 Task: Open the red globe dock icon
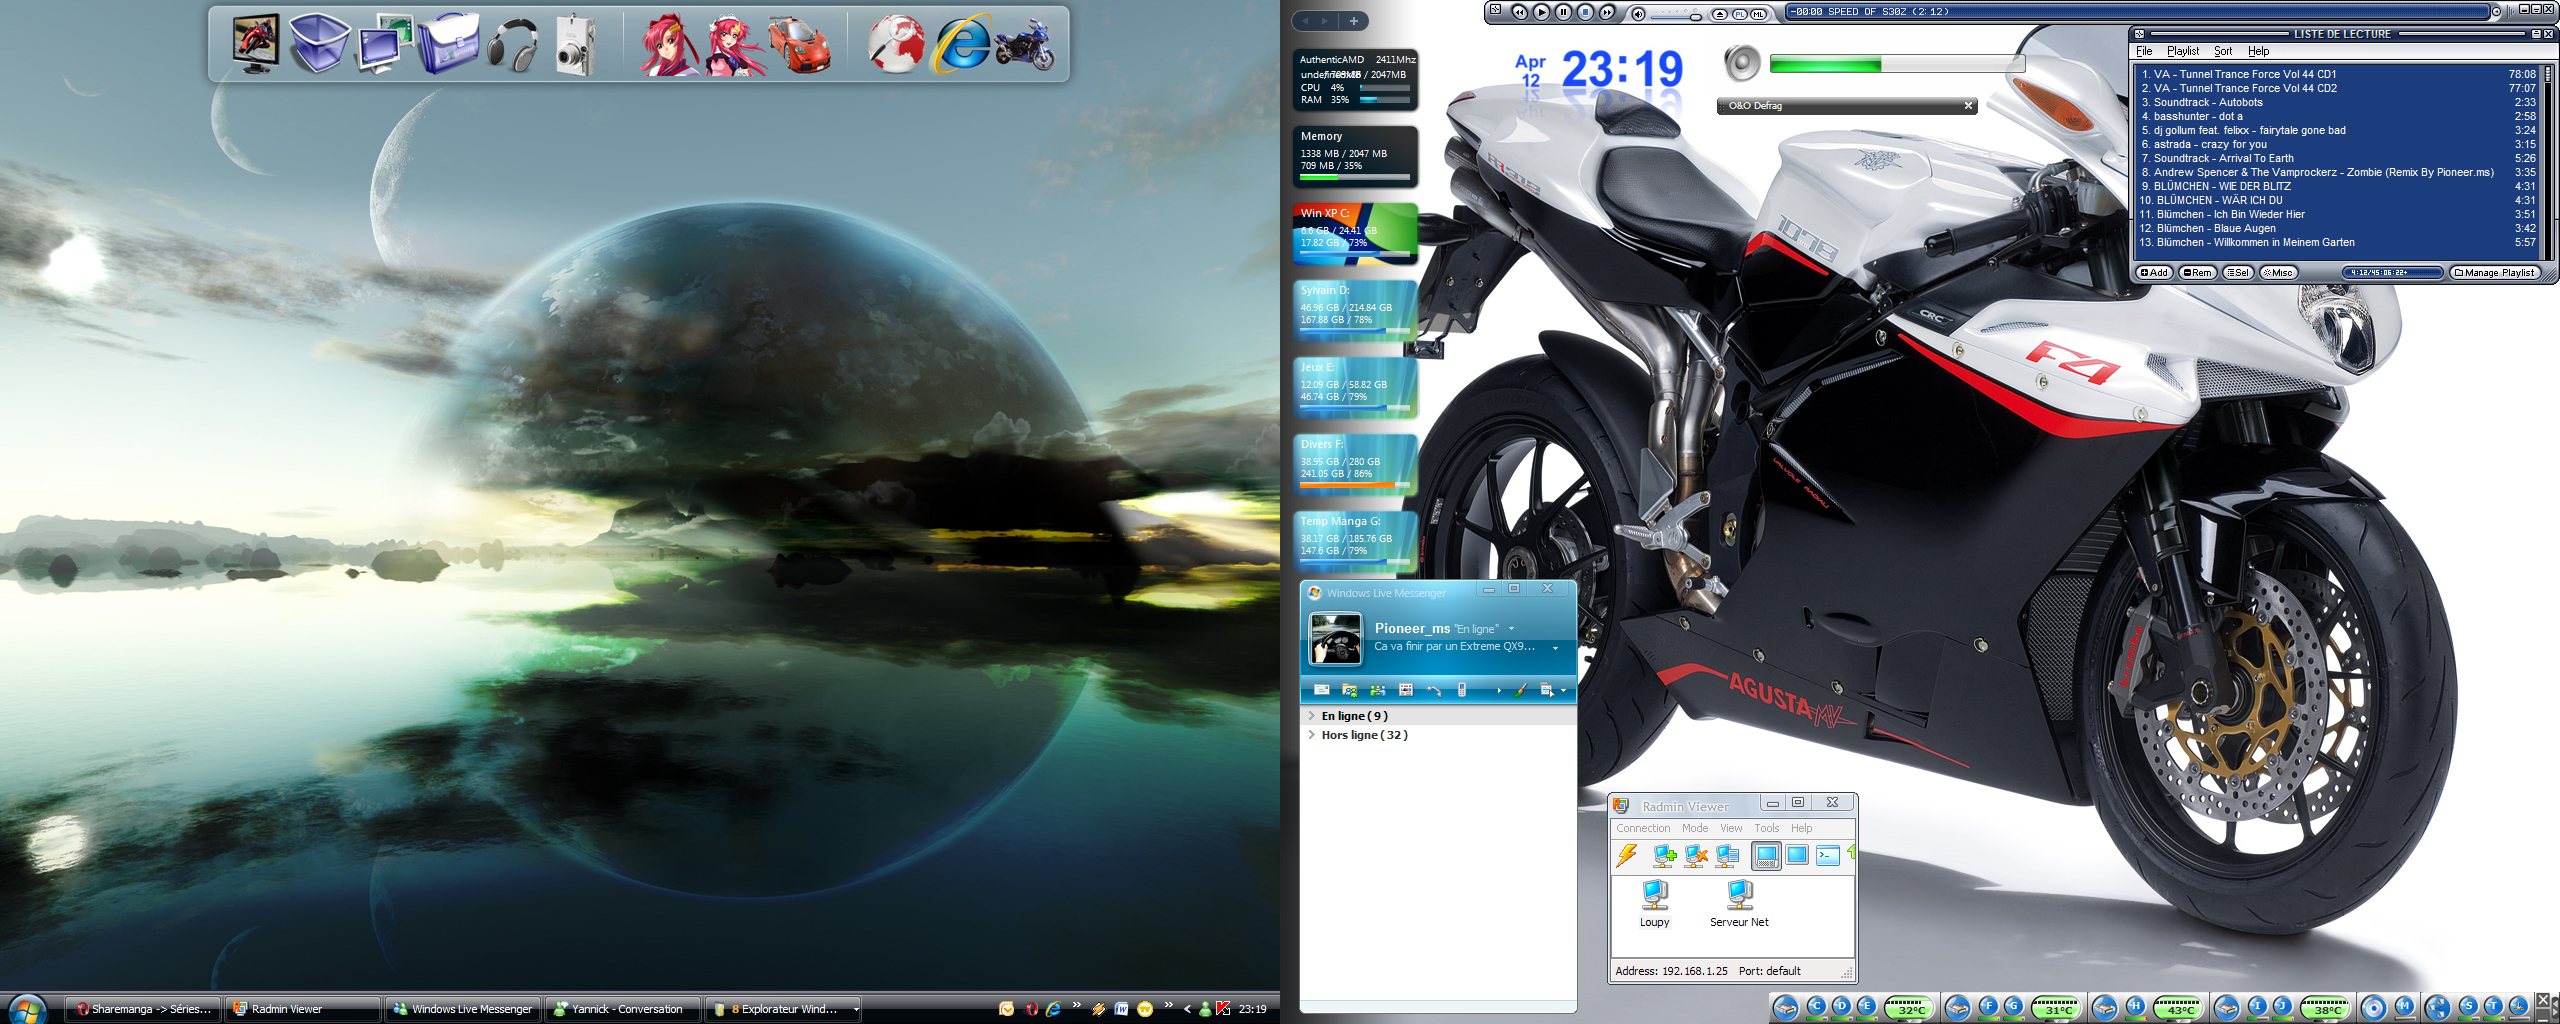(x=895, y=44)
